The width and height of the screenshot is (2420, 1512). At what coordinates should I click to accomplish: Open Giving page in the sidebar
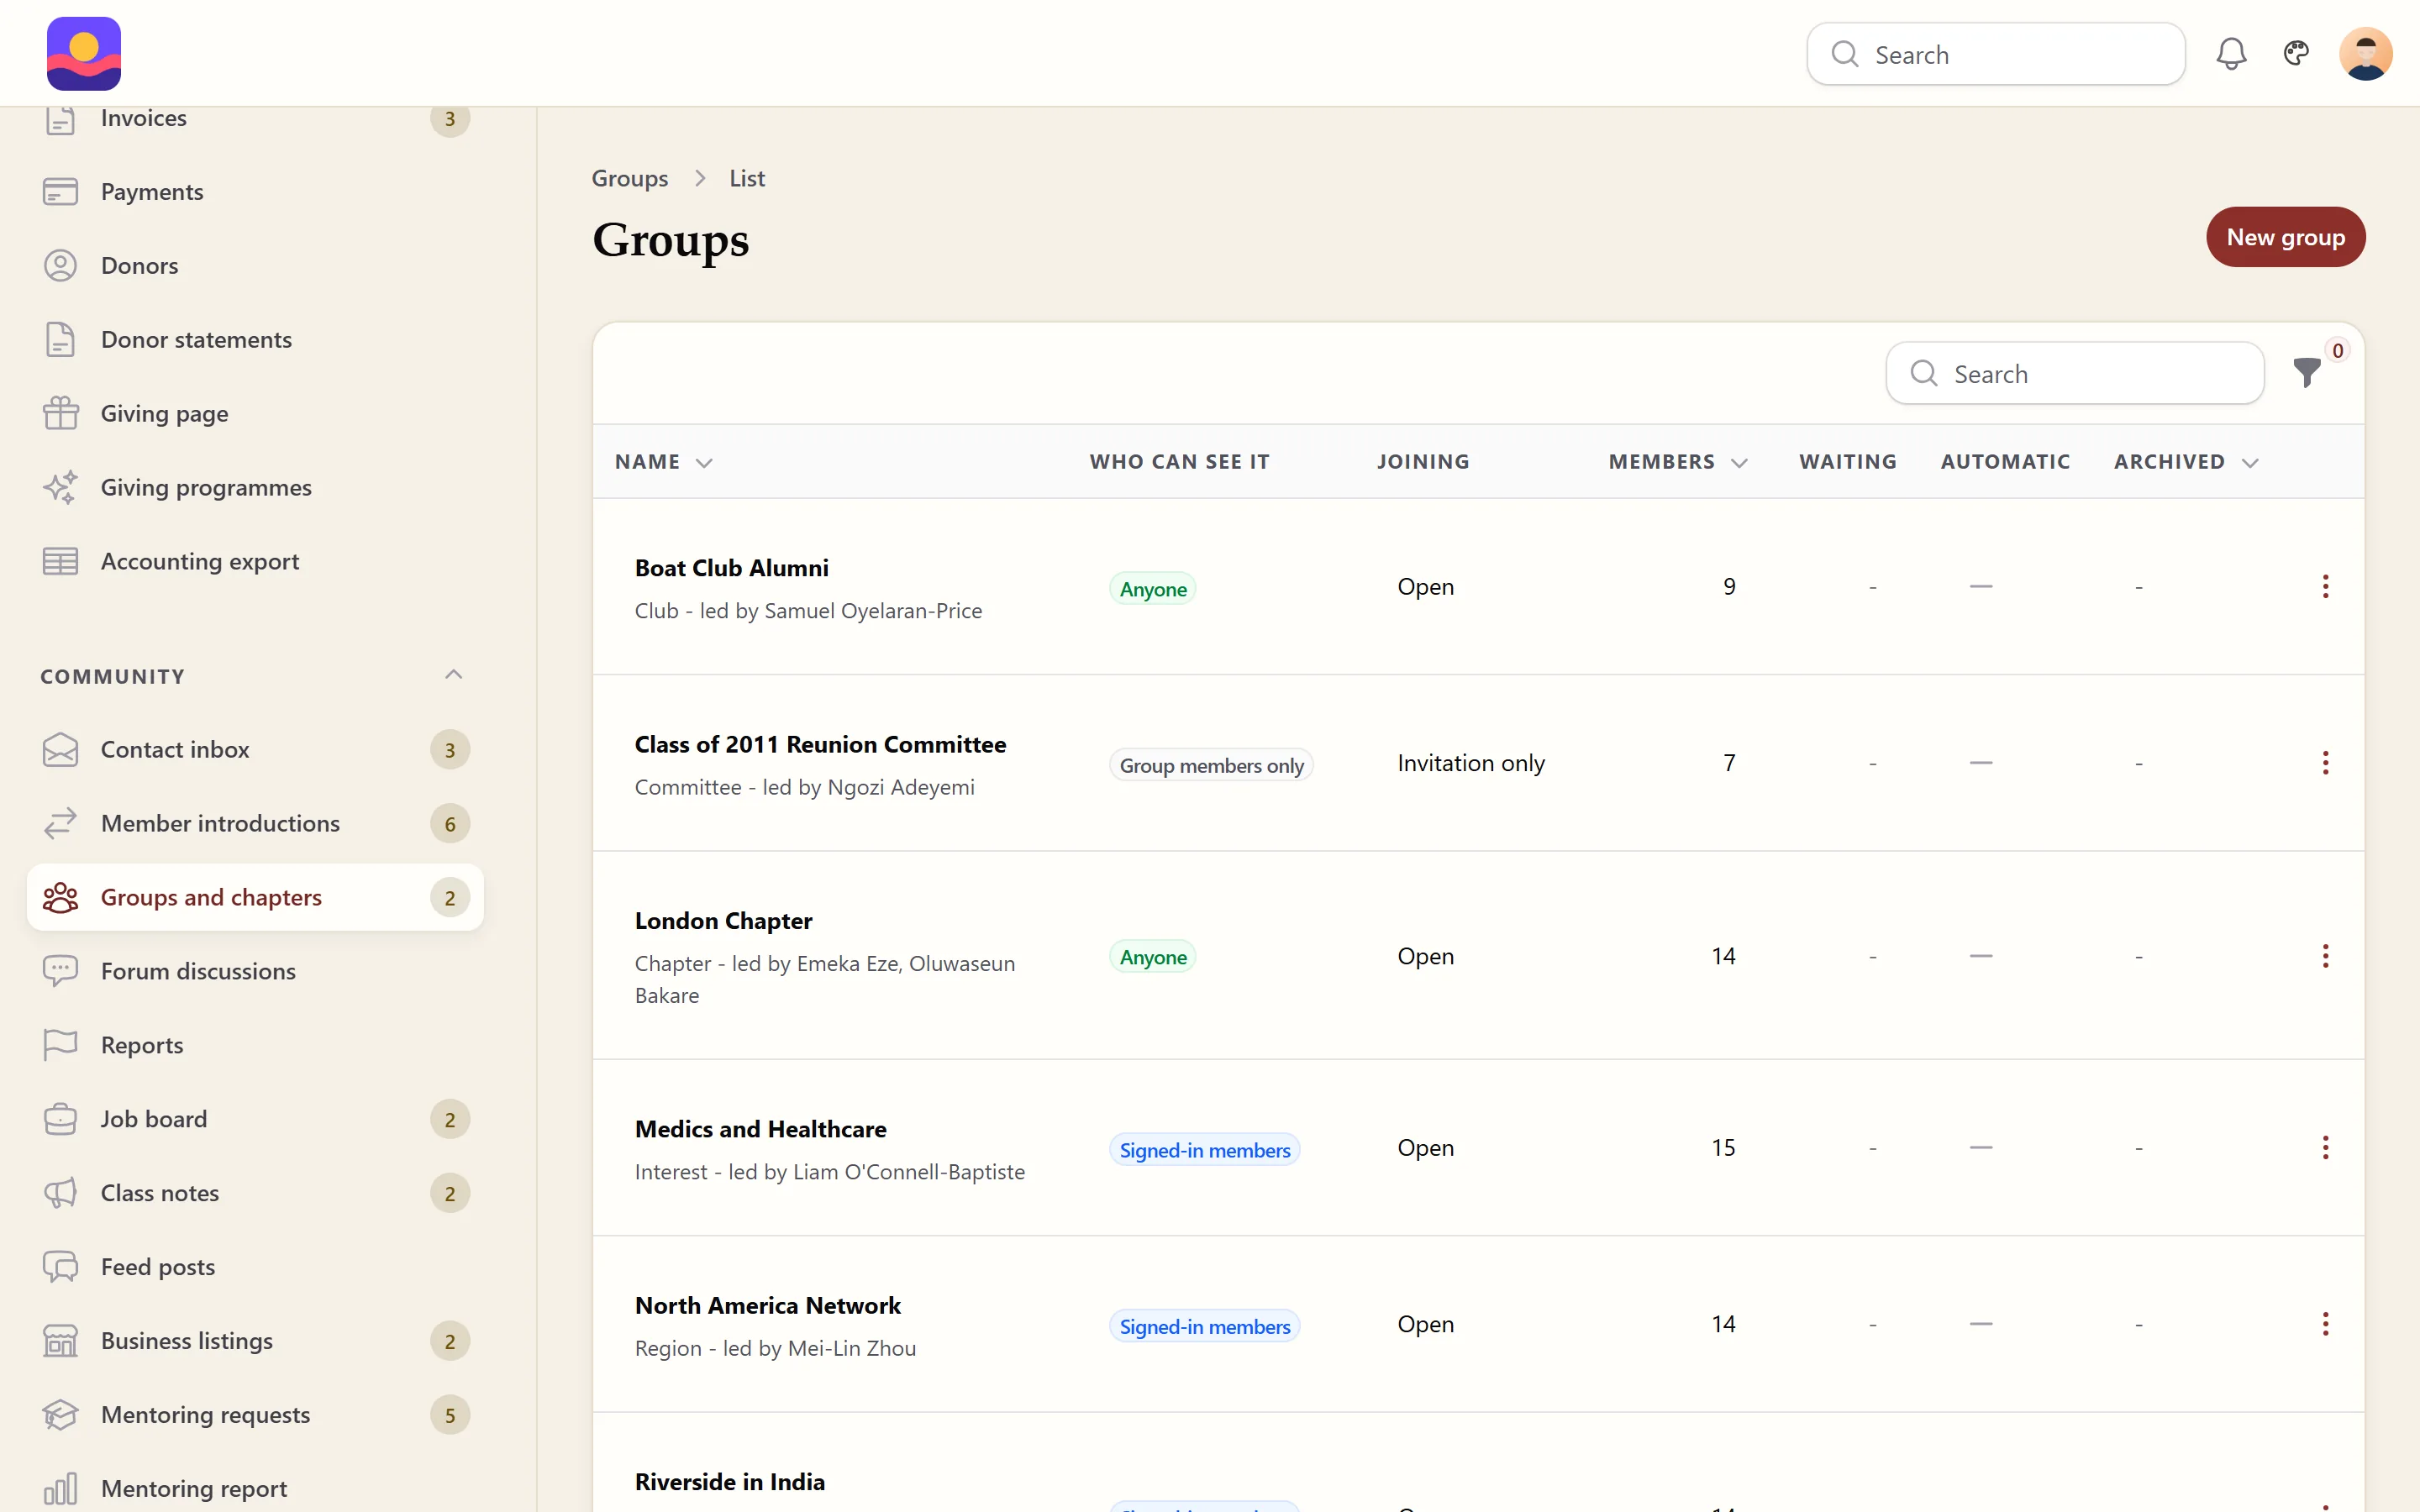255,413
